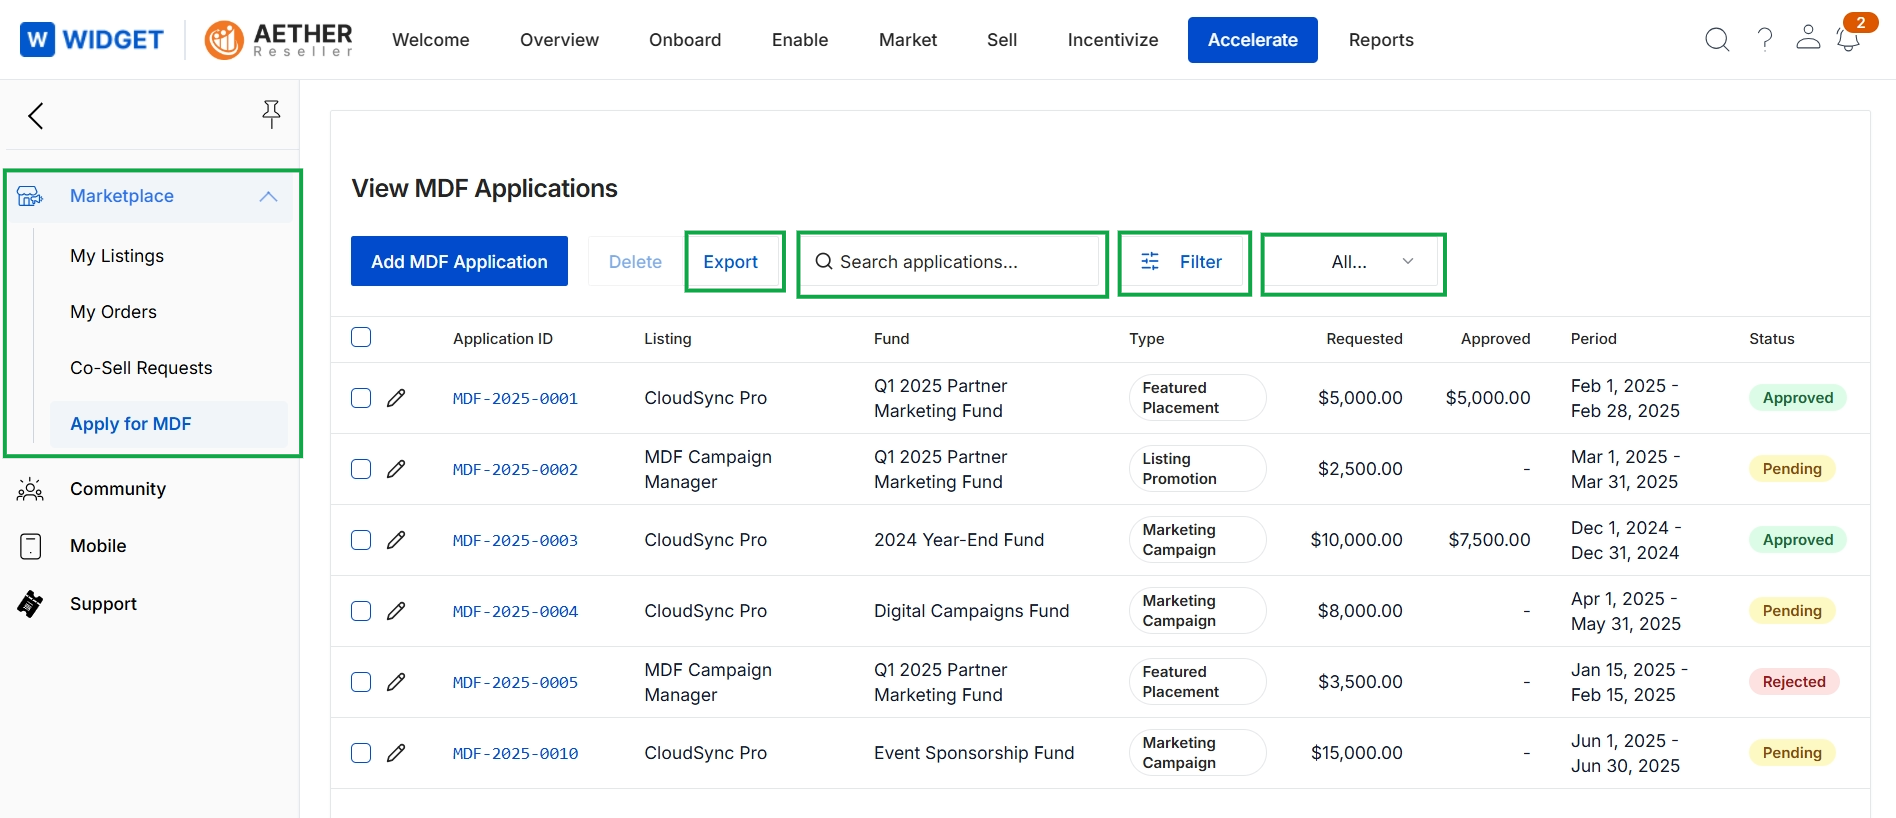Open application MDF-2025-0003 link
This screenshot has width=1896, height=818.
pyautogui.click(x=515, y=540)
